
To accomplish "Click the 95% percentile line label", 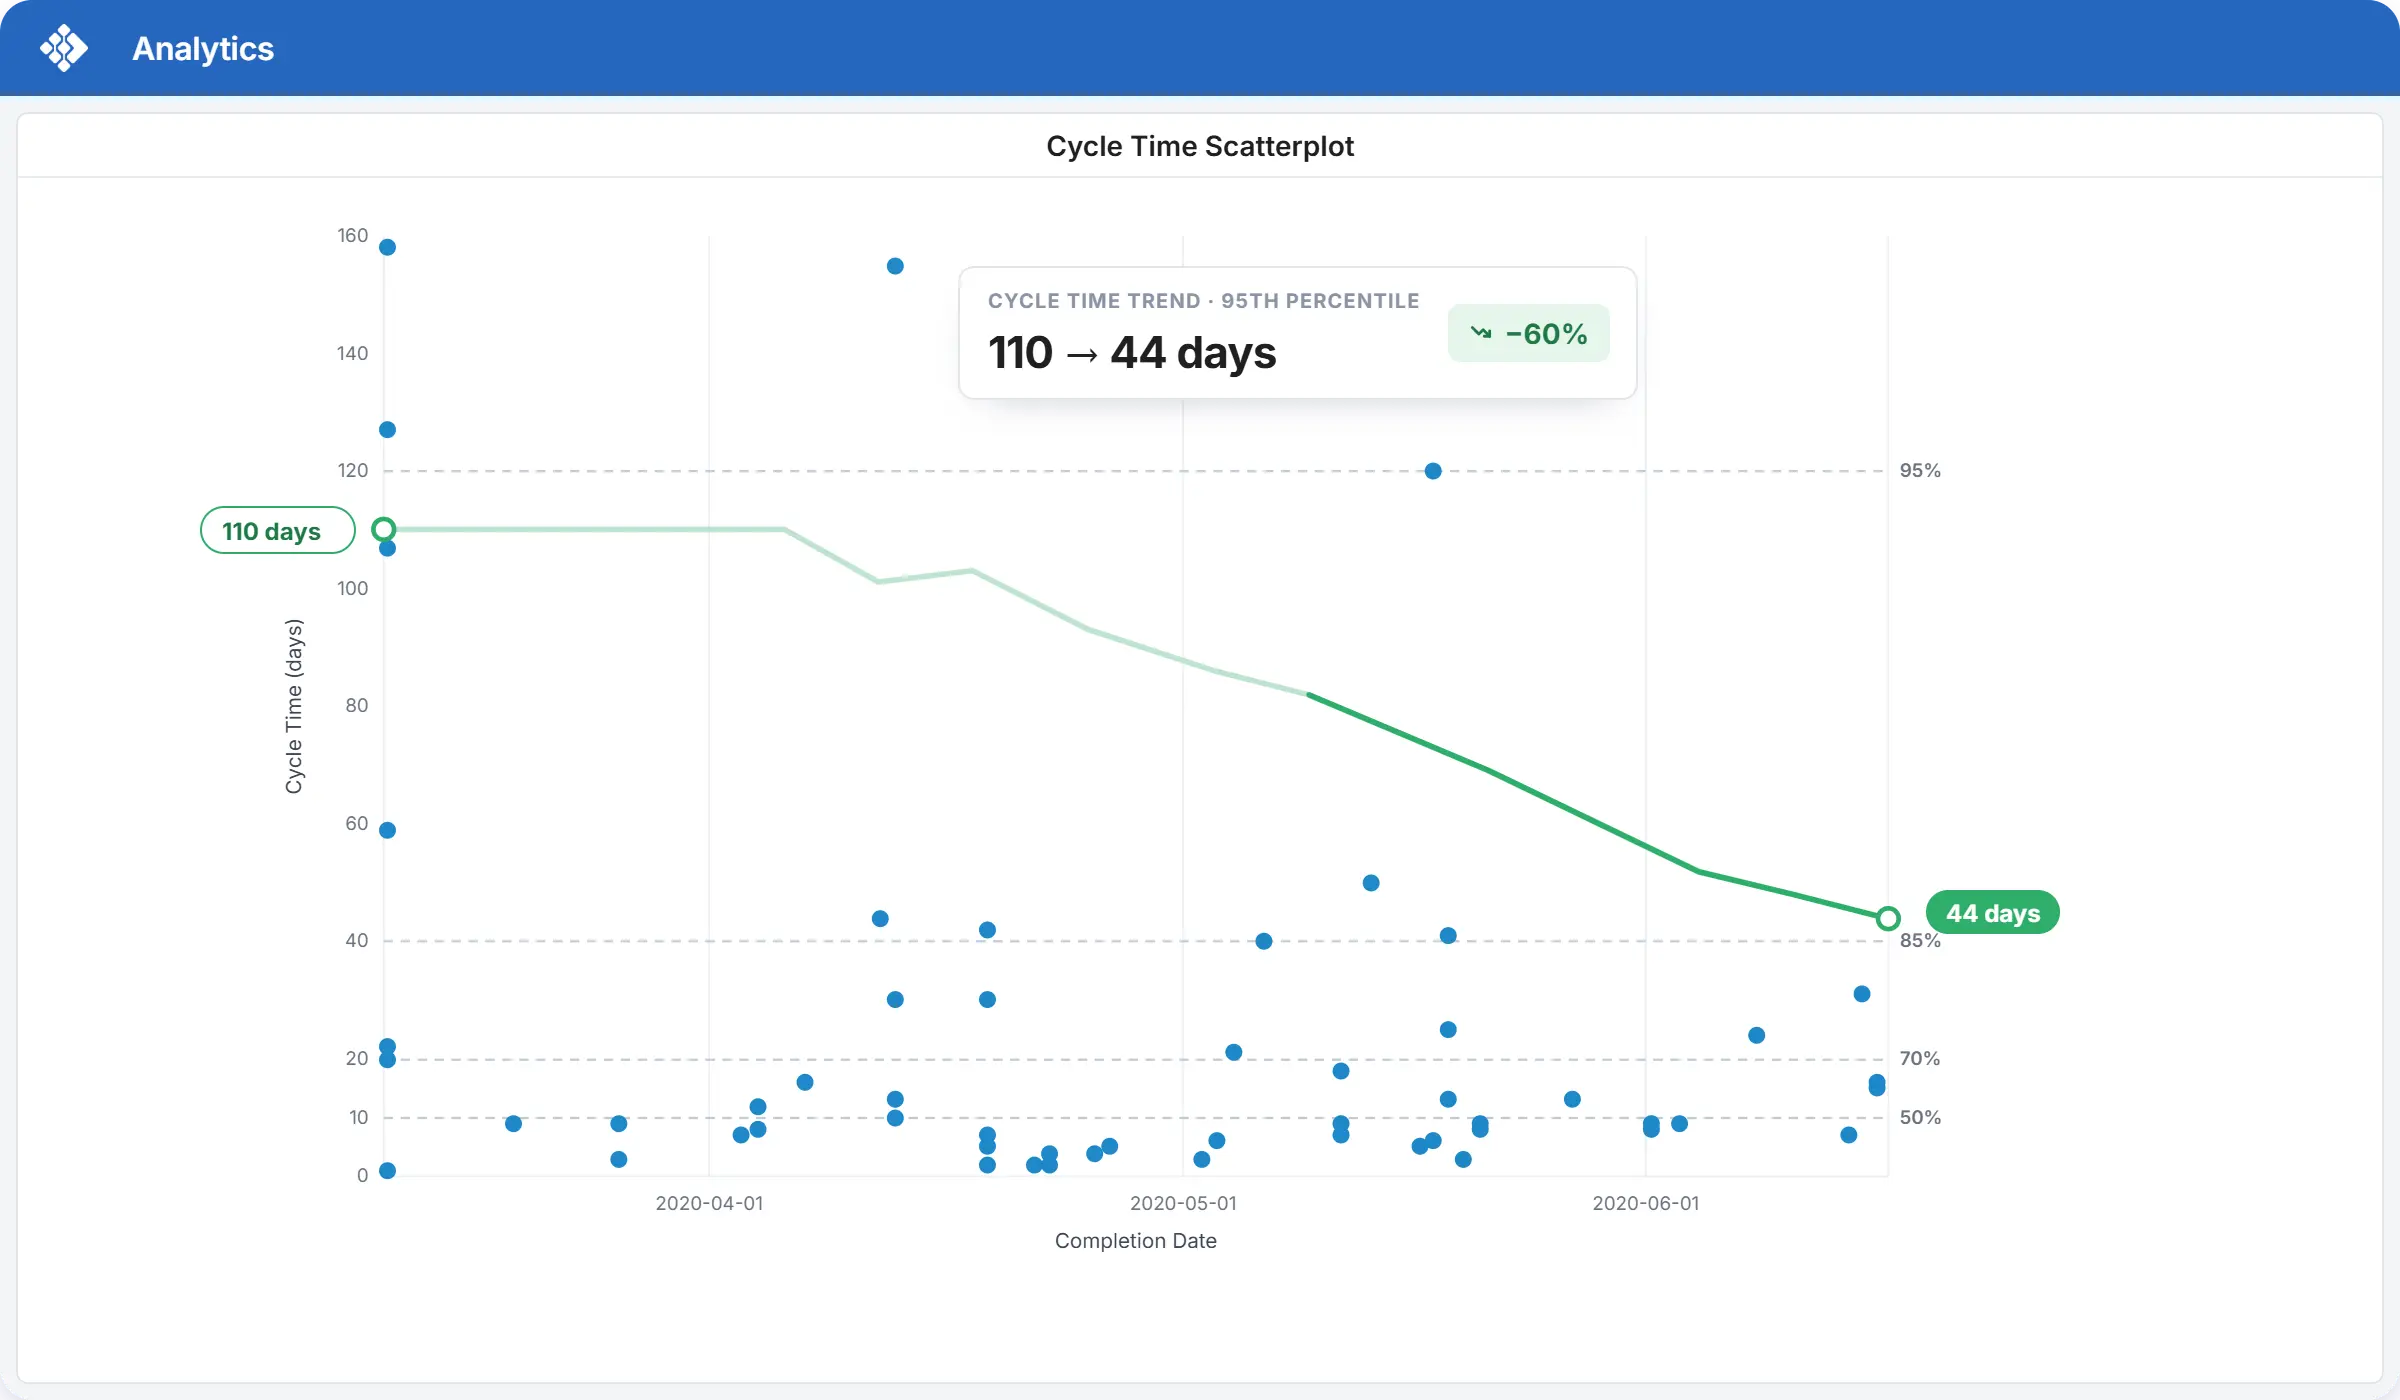I will 1920,470.
